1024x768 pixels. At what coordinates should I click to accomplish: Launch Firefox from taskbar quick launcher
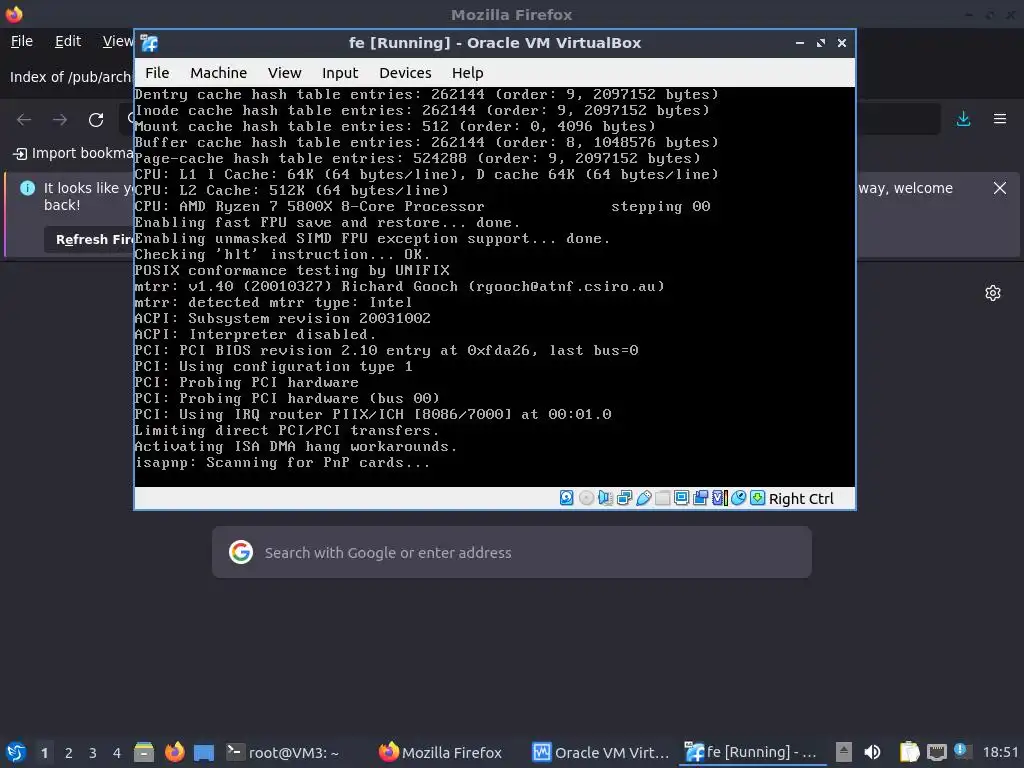174,752
